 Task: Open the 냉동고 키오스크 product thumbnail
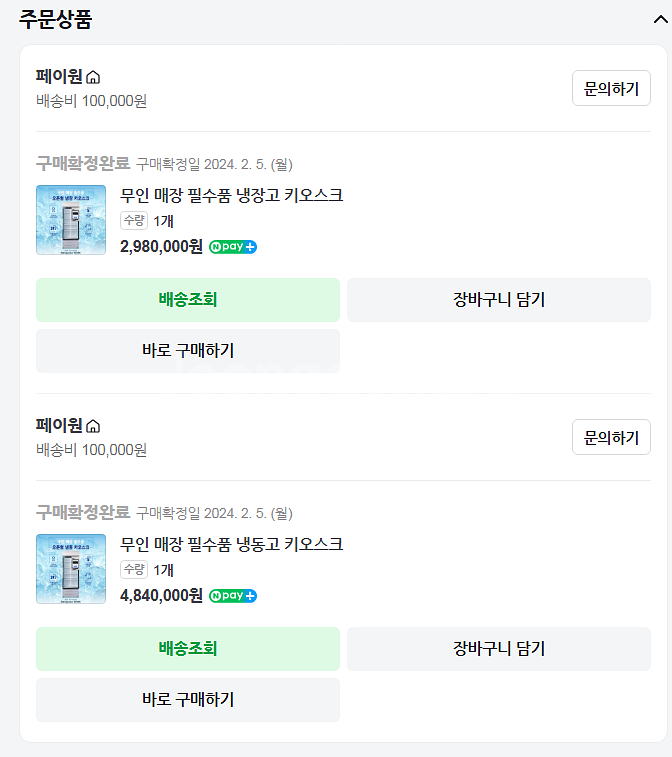(71, 569)
